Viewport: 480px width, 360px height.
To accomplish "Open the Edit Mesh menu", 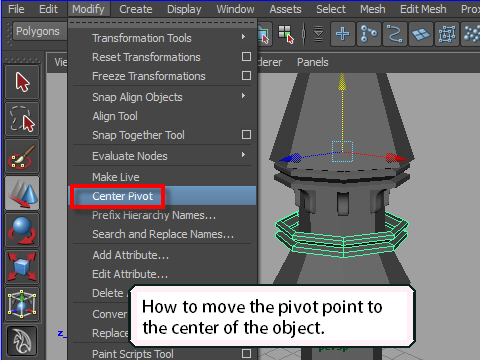I will coord(423,9).
